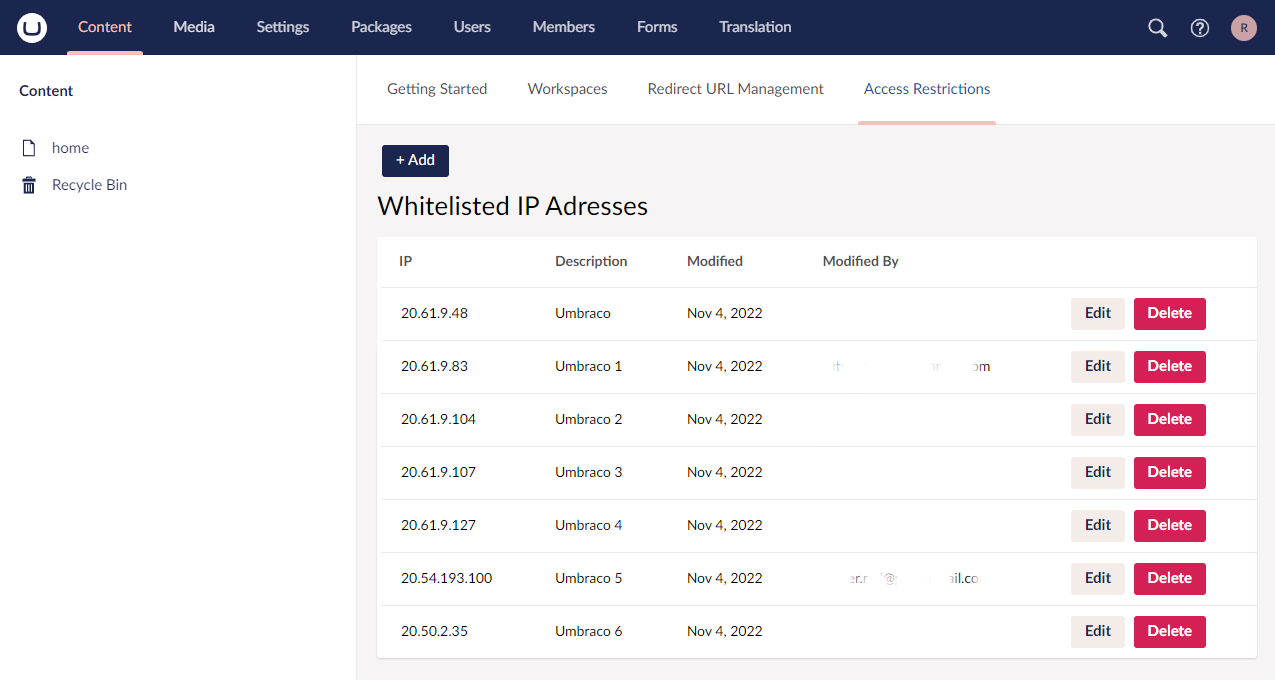Open the Users section

(472, 27)
